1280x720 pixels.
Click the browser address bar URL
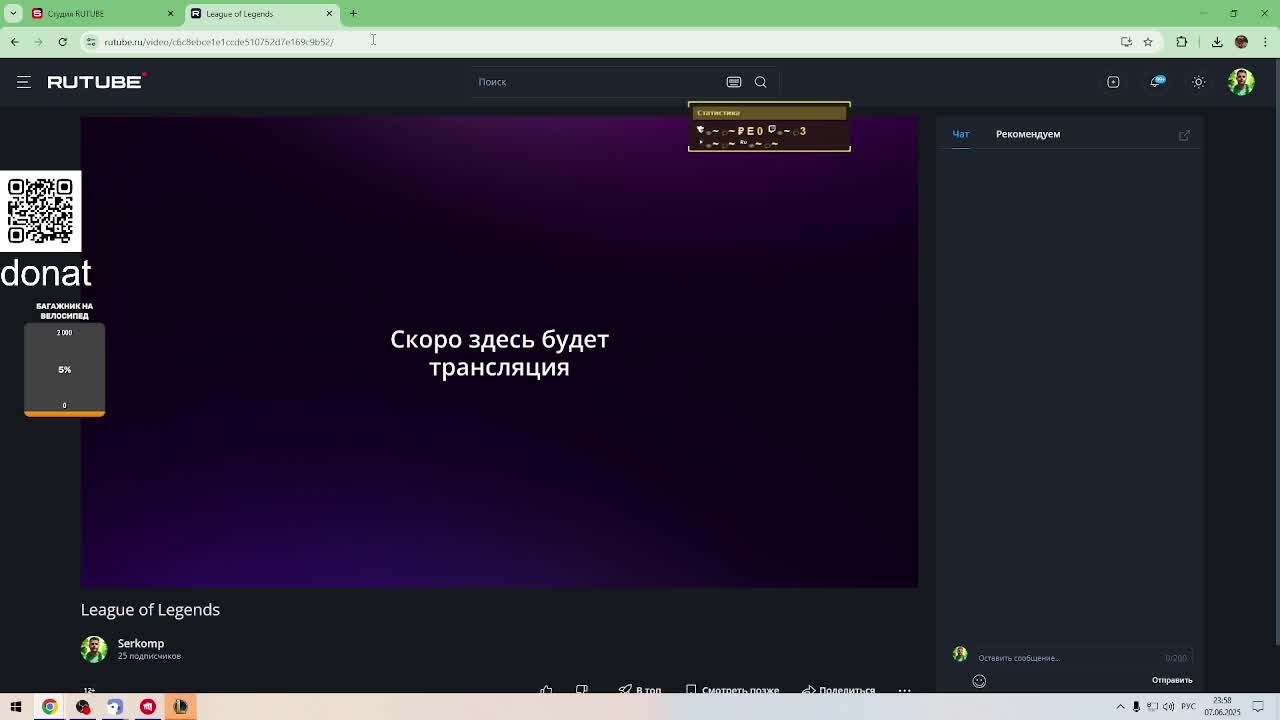219,42
